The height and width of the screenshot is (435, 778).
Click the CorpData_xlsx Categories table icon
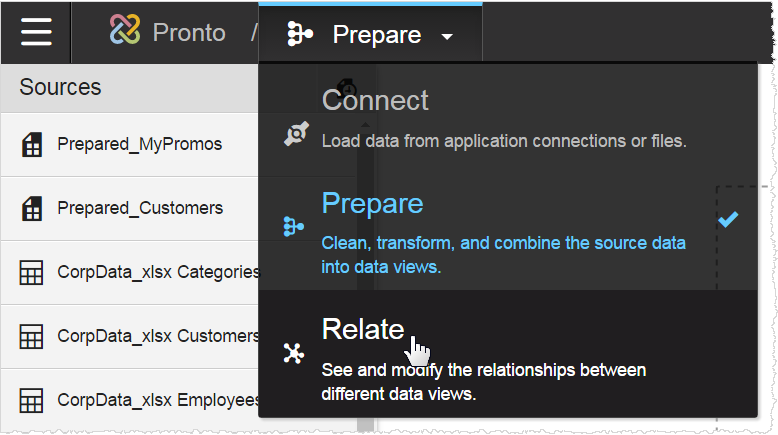[x=32, y=273]
